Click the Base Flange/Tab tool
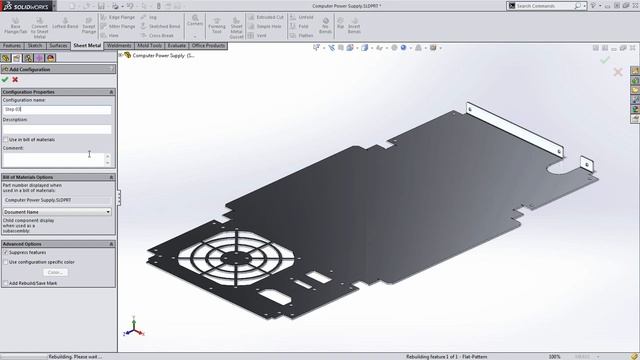The height and width of the screenshot is (360, 640). click(16, 26)
